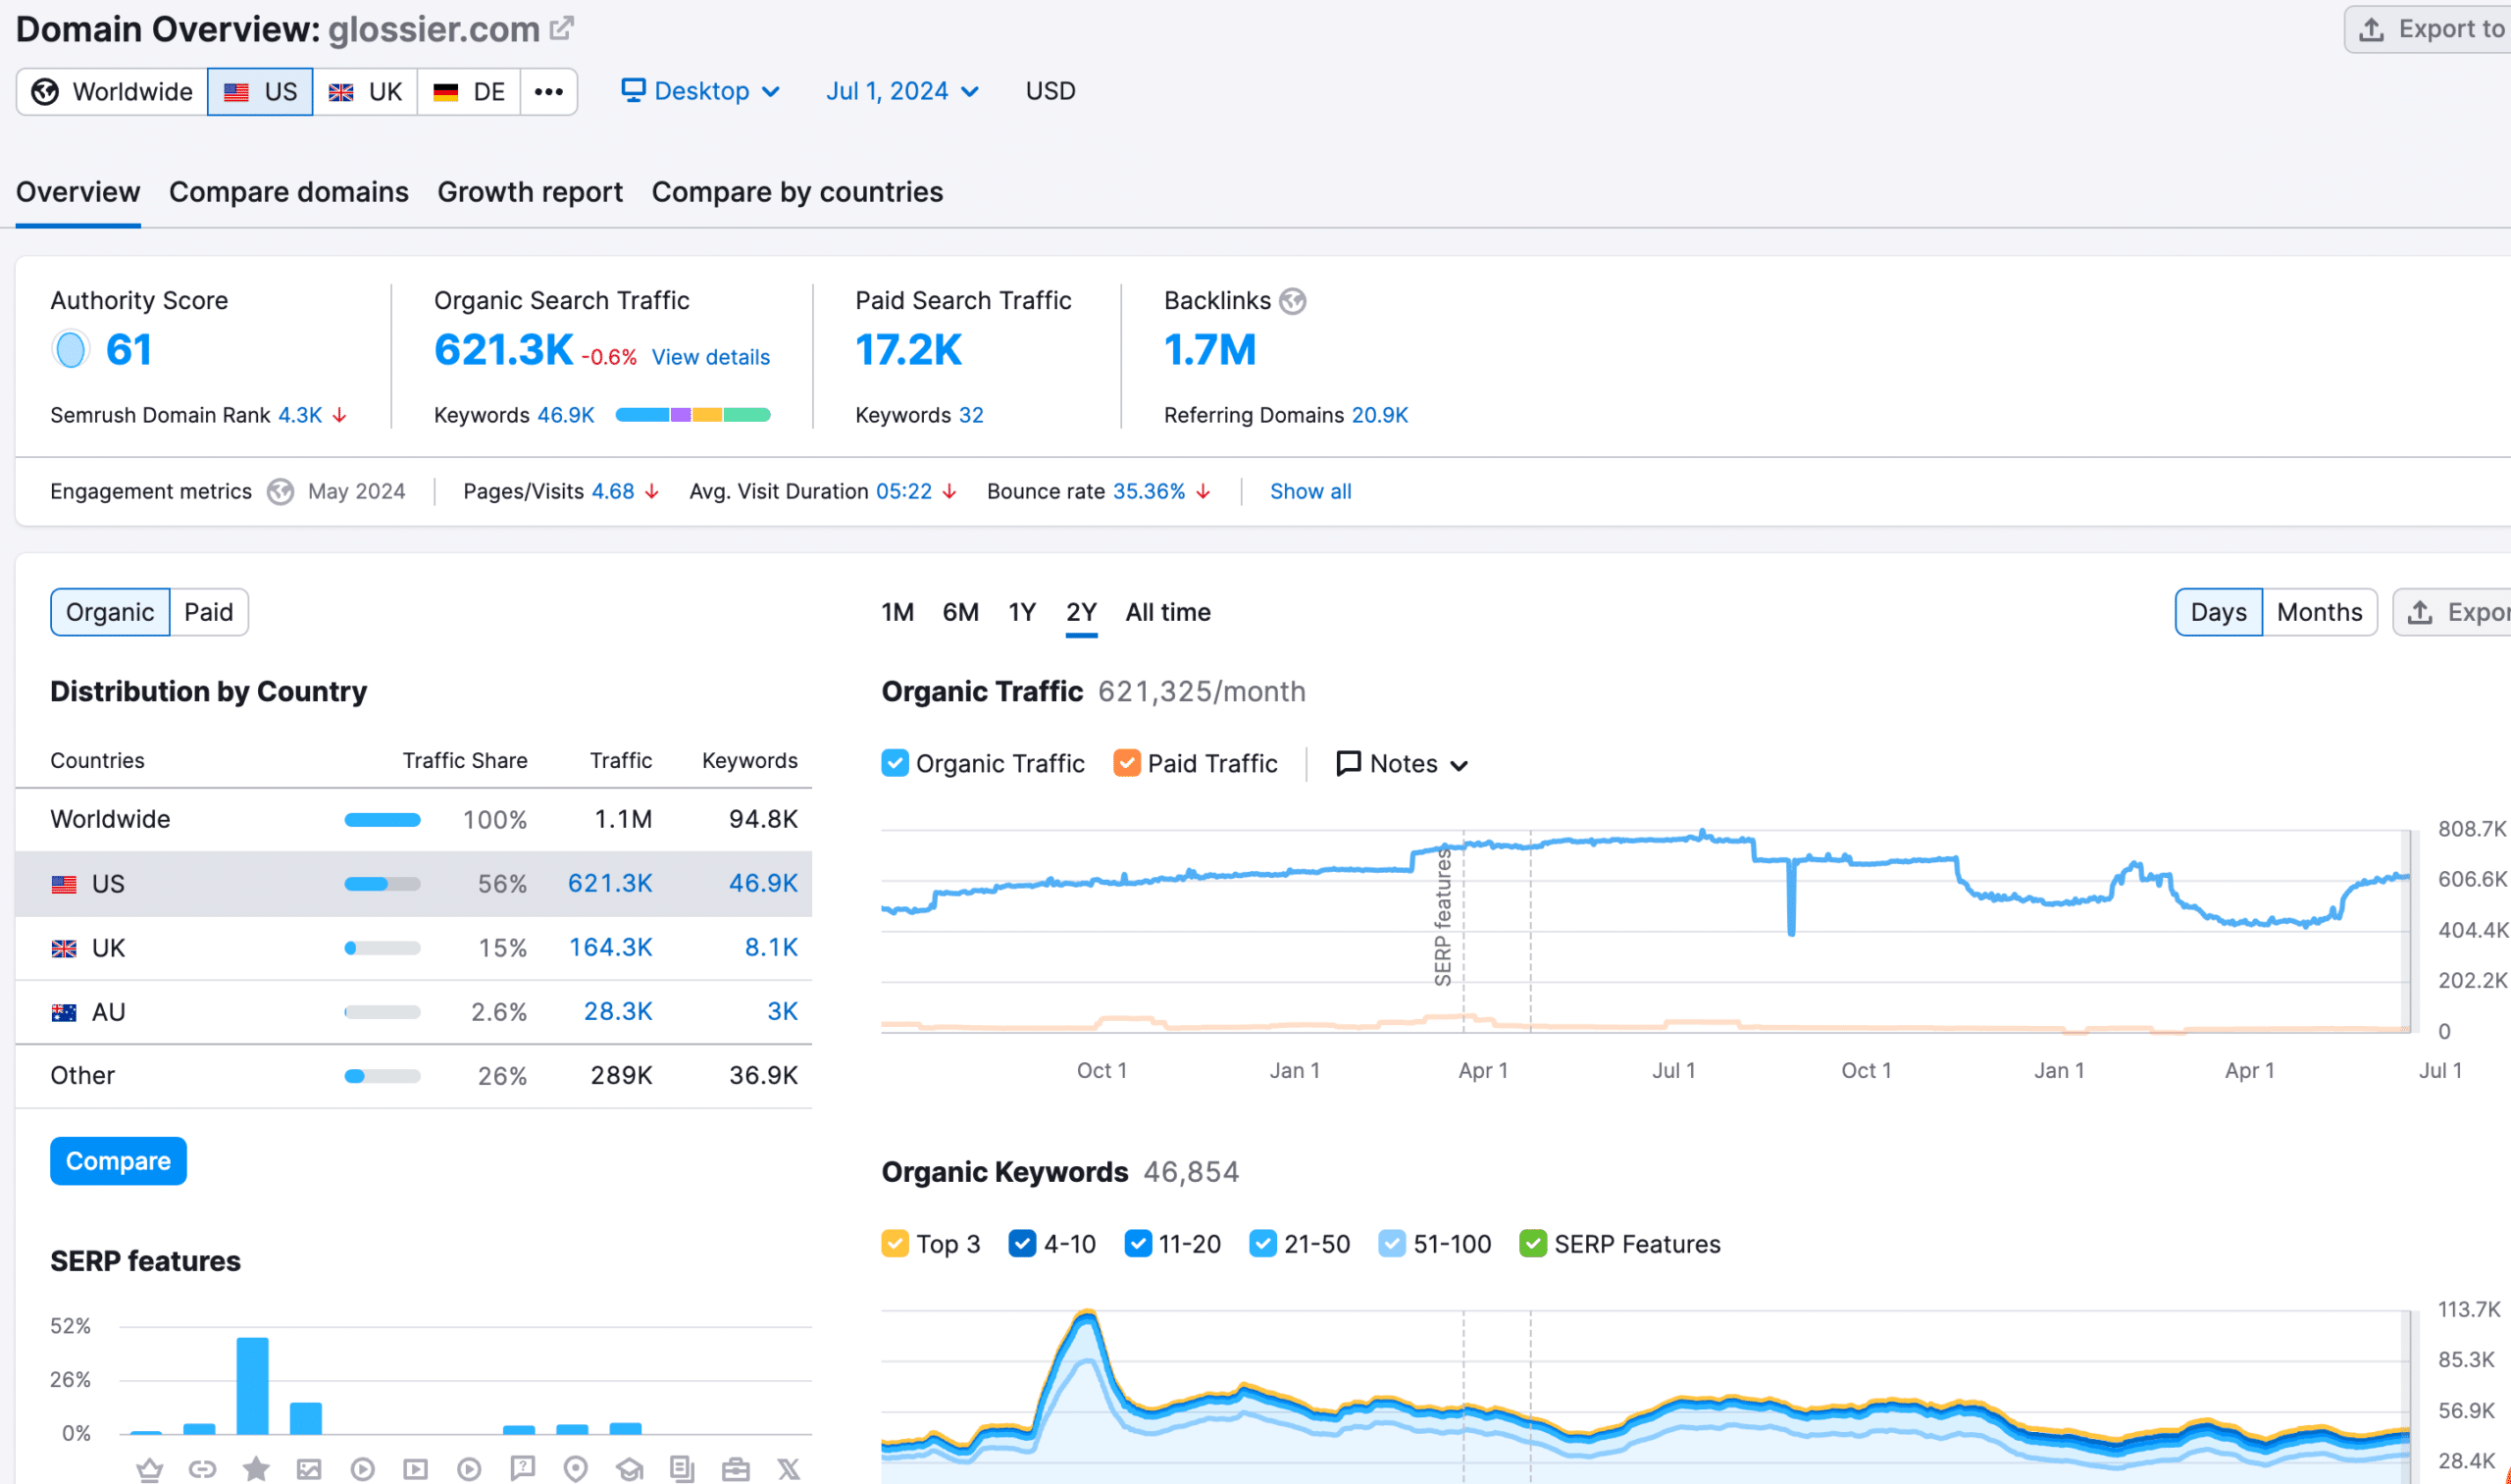Click the question bubble icon in SERP features
Viewport: 2511px width, 1484px height.
(522, 1468)
